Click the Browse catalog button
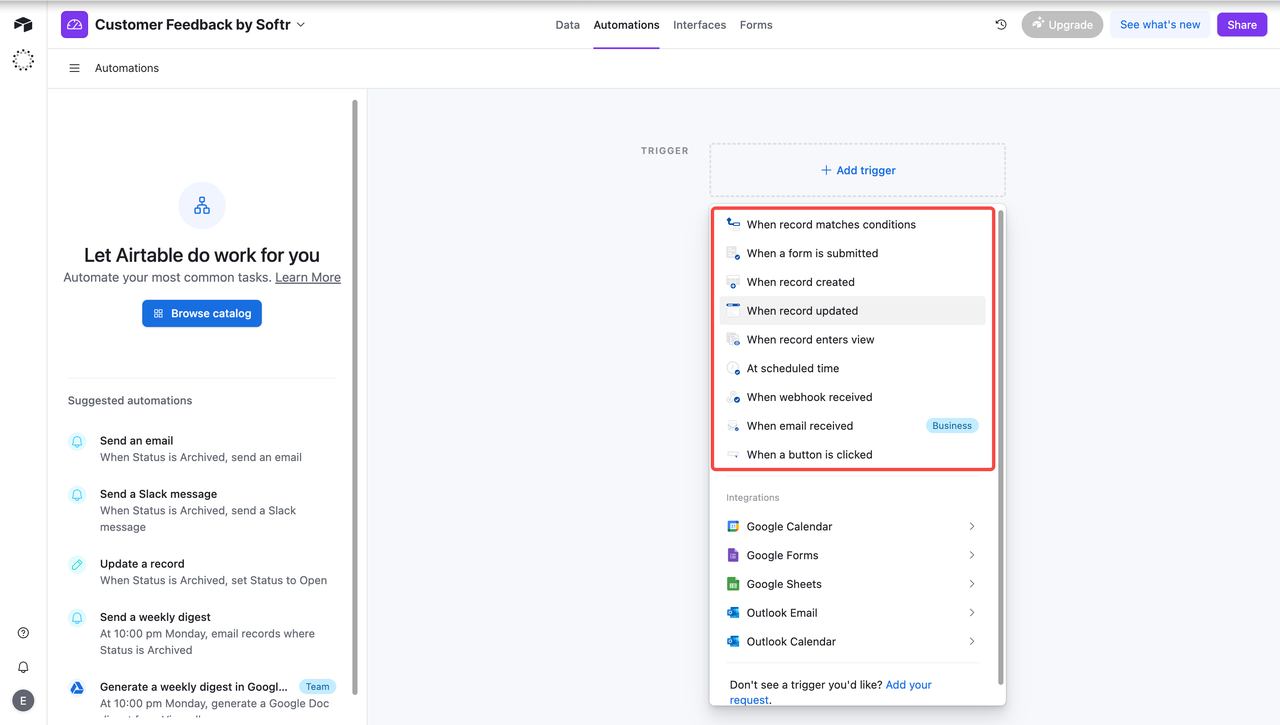This screenshot has height=725, width=1280. coord(201,313)
